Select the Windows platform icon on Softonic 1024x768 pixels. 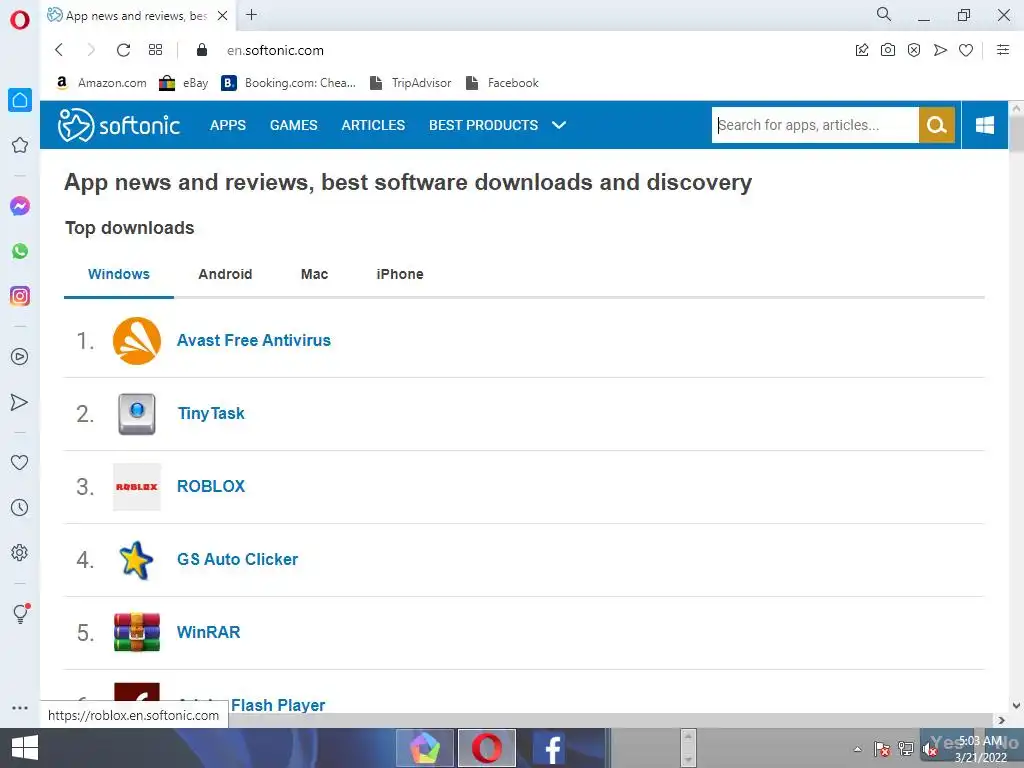pos(985,125)
